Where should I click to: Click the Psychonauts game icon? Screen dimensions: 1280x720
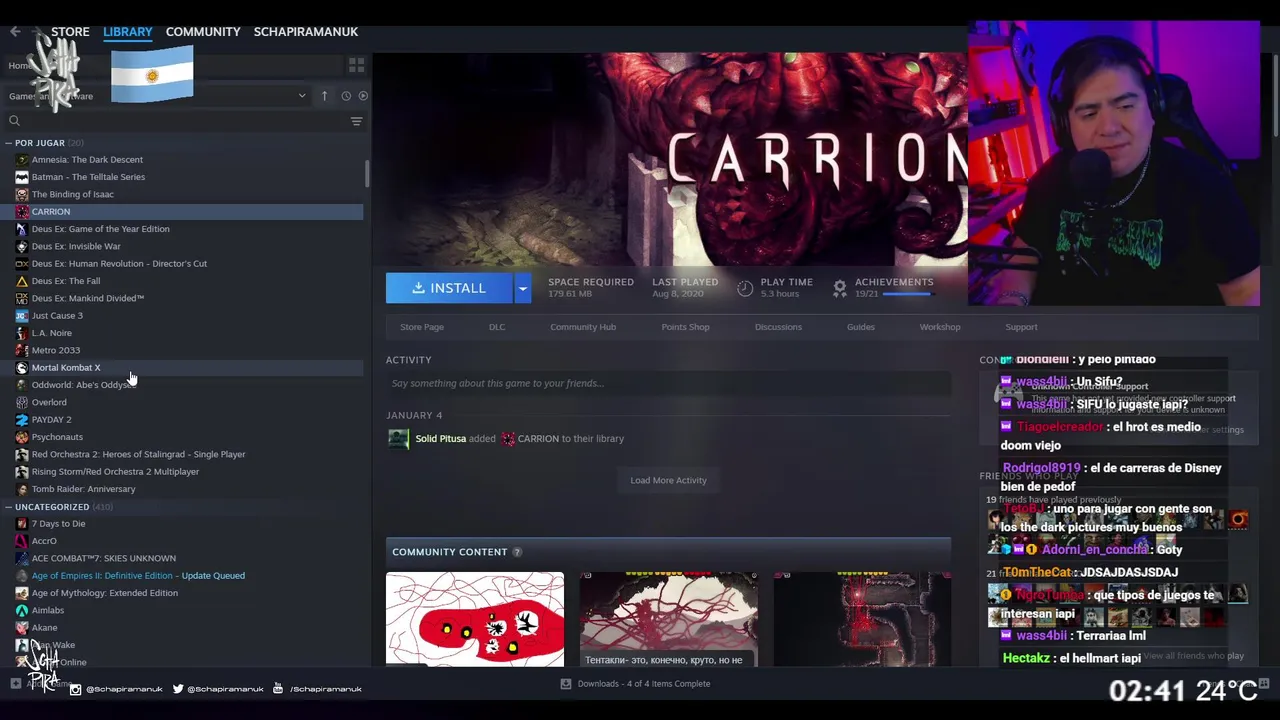pos(22,437)
